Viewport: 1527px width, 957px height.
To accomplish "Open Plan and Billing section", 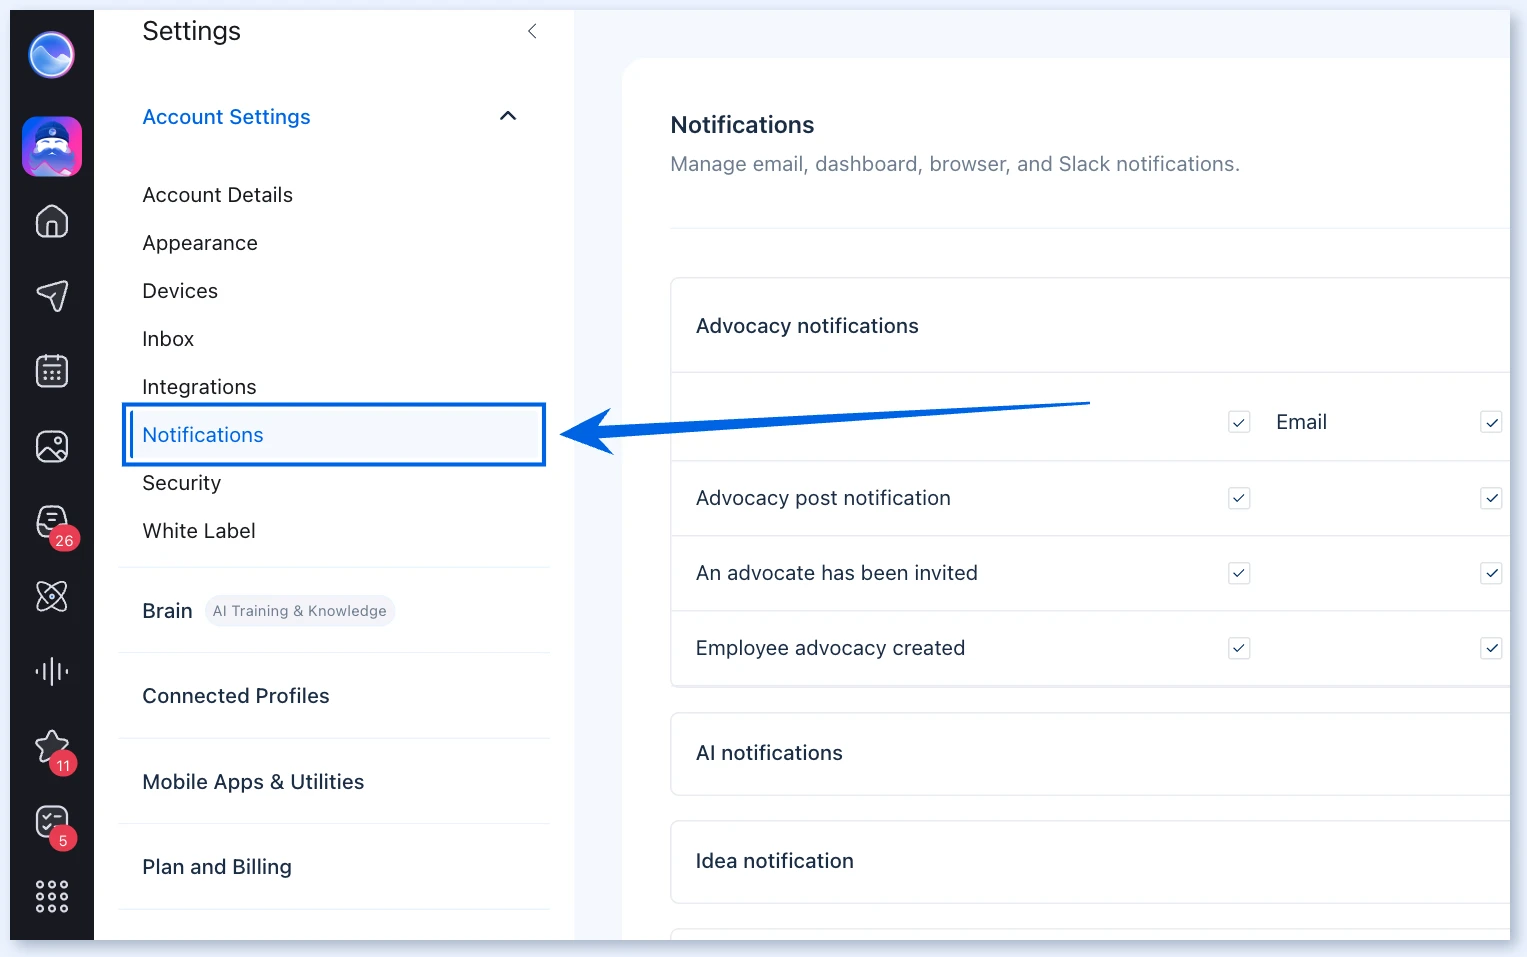I will (x=217, y=867).
